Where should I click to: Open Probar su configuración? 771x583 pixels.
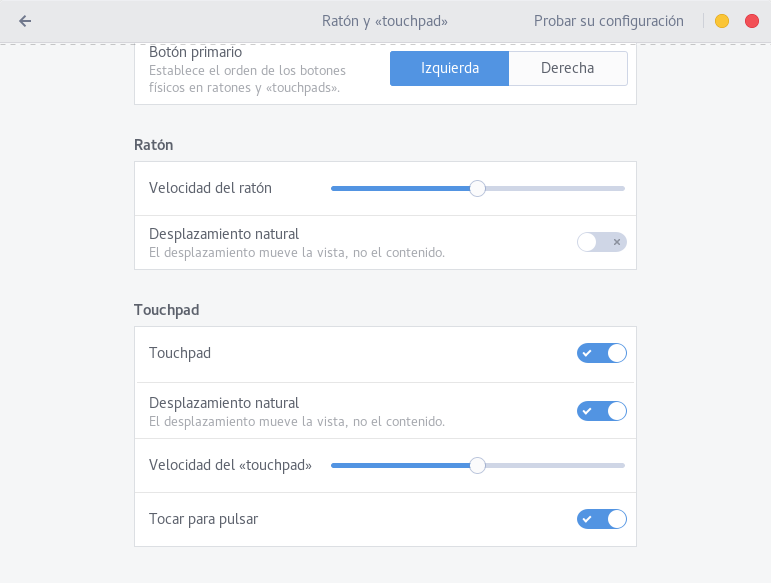click(x=608, y=21)
